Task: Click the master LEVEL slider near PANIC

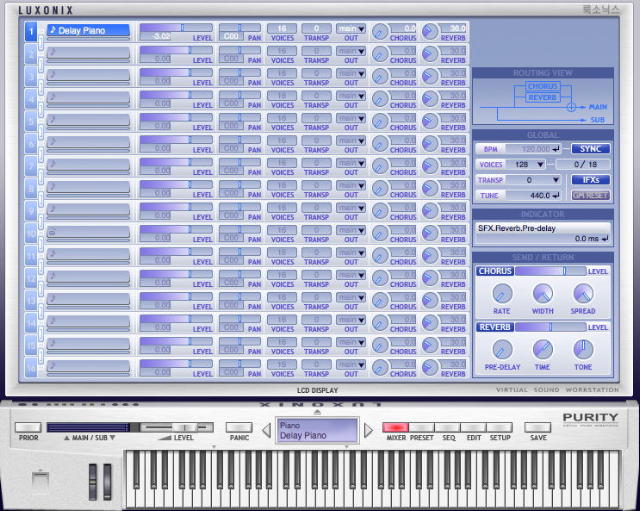Action: click(177, 427)
